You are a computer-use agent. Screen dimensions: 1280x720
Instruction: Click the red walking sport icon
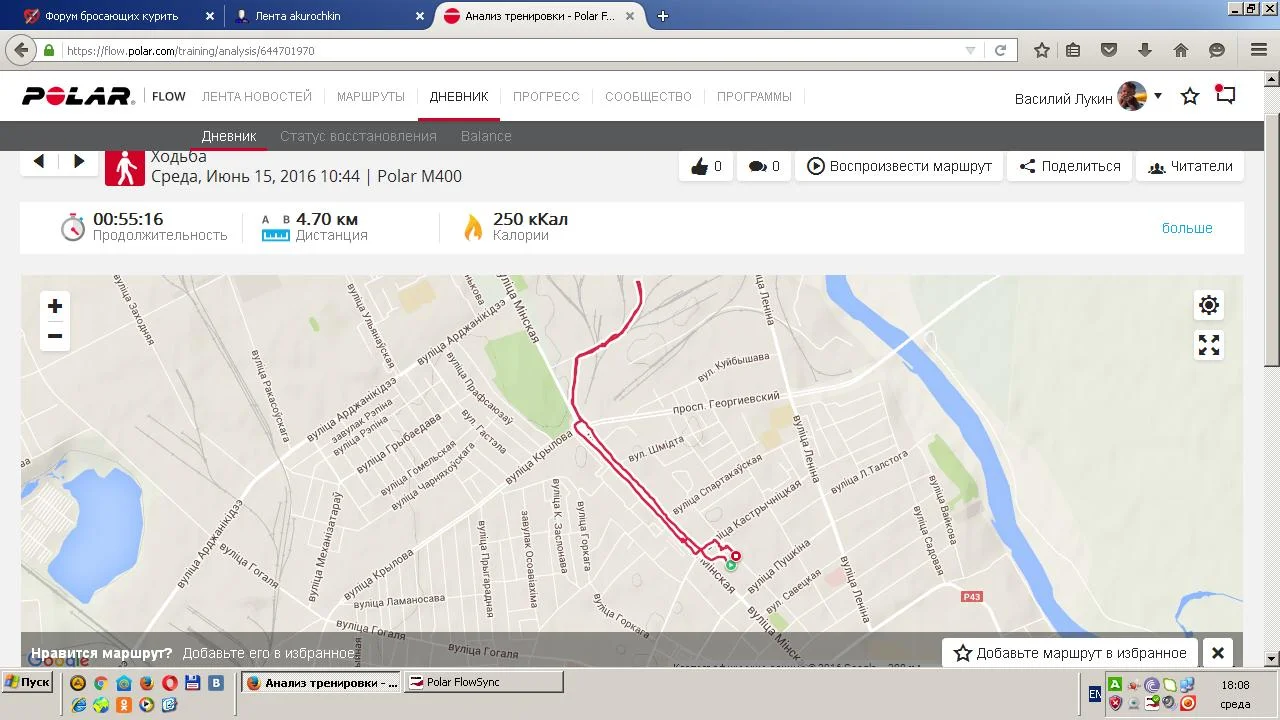point(125,166)
